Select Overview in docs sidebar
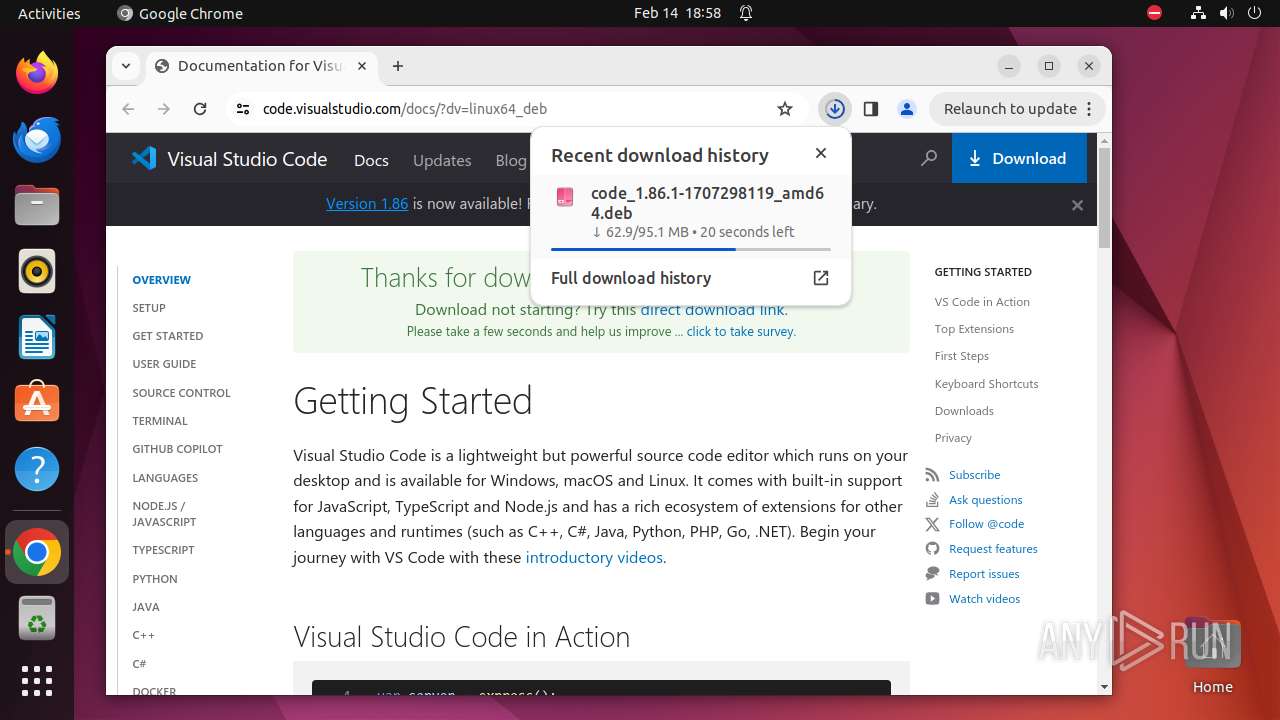The image size is (1280, 720). (161, 280)
